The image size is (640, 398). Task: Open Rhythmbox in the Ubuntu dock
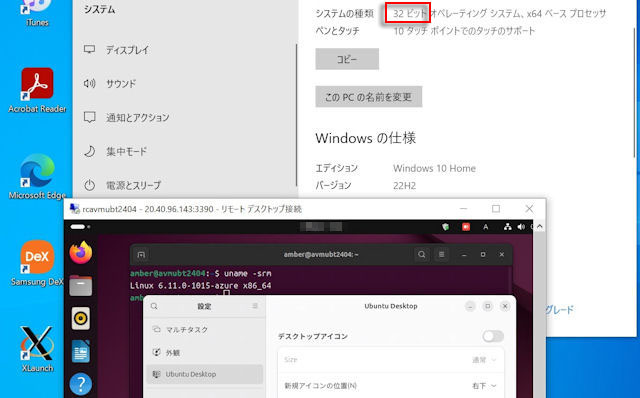(81, 318)
